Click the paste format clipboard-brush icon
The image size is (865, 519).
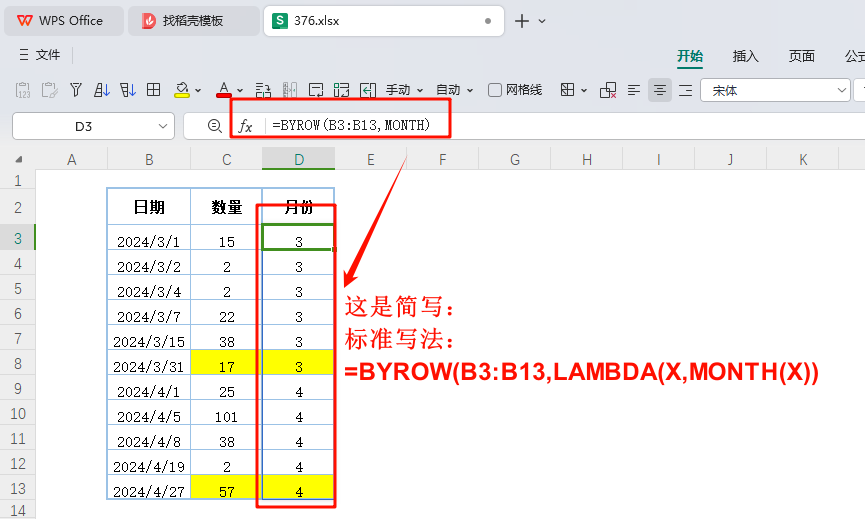tap(49, 90)
